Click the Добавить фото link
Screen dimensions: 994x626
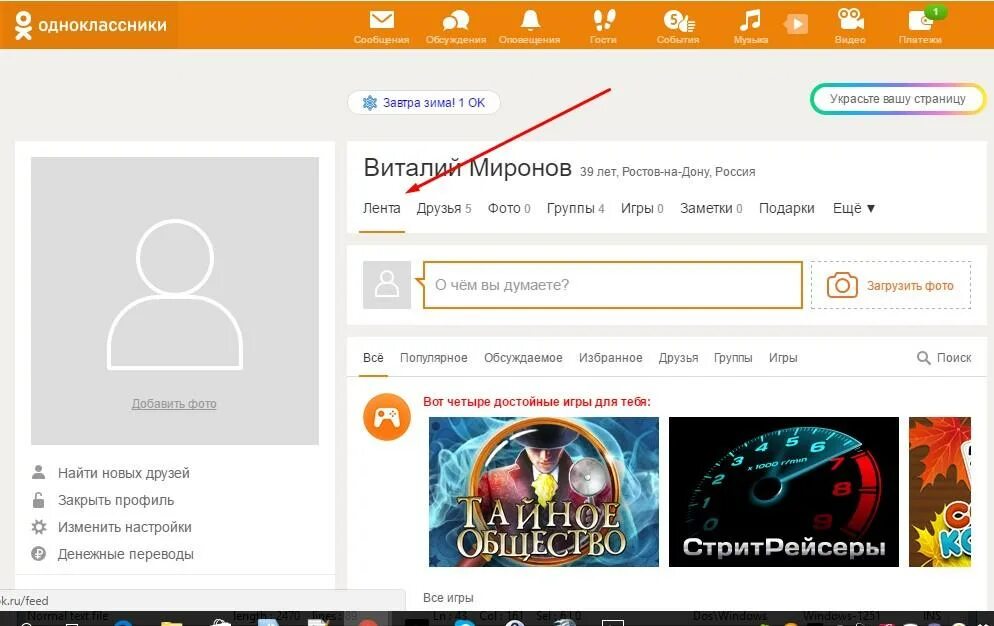click(174, 403)
